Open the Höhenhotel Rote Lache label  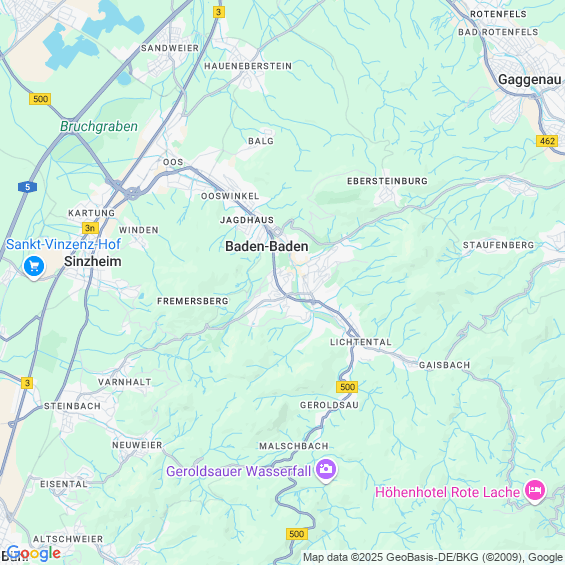point(448,492)
